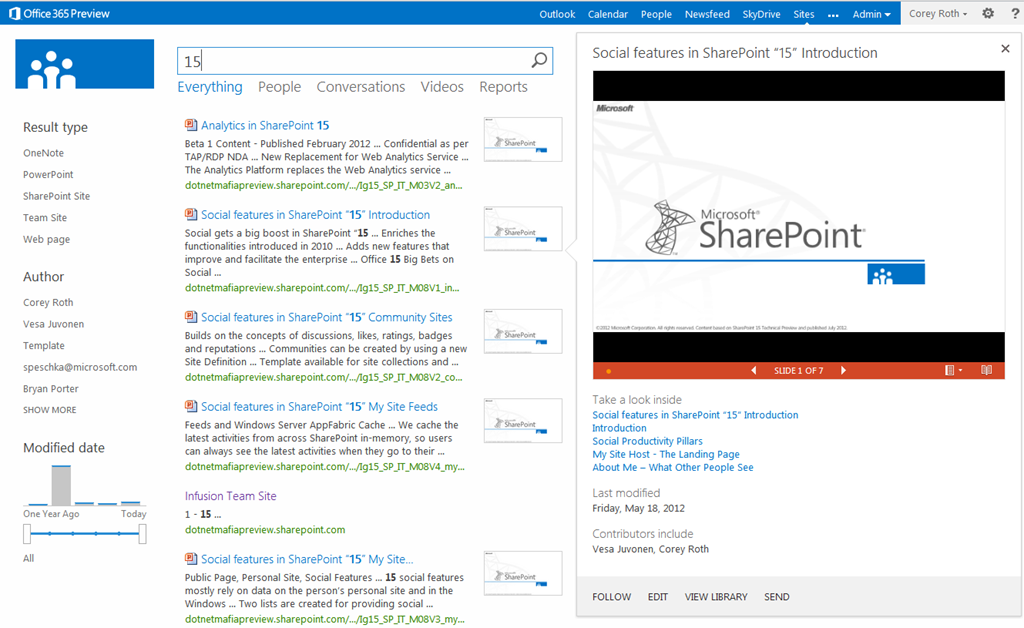The image size is (1024, 628).
Task: Expand the more navigation ellipsis in top bar
Action: click(833, 14)
